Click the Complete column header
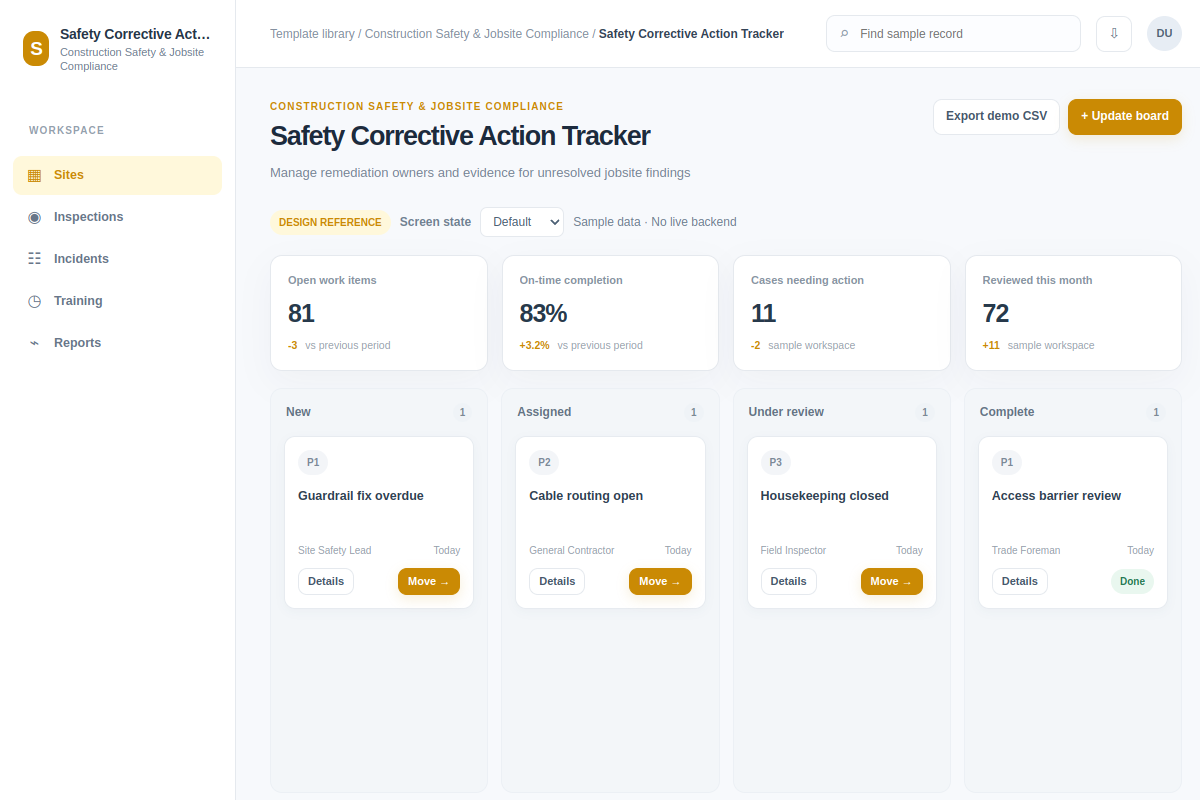The height and width of the screenshot is (800, 1200). point(1007,412)
